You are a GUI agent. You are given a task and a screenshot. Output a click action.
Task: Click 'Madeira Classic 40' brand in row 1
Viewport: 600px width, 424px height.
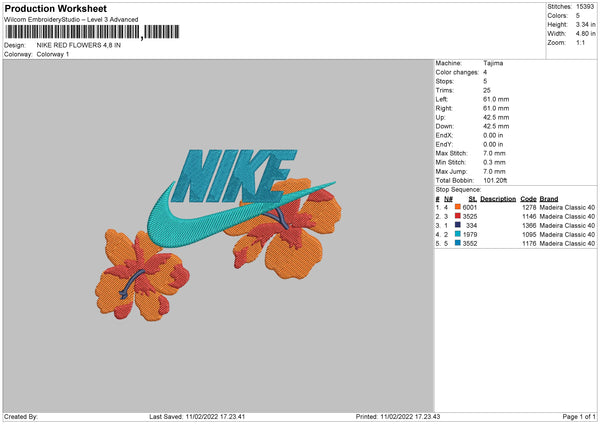click(x=567, y=207)
